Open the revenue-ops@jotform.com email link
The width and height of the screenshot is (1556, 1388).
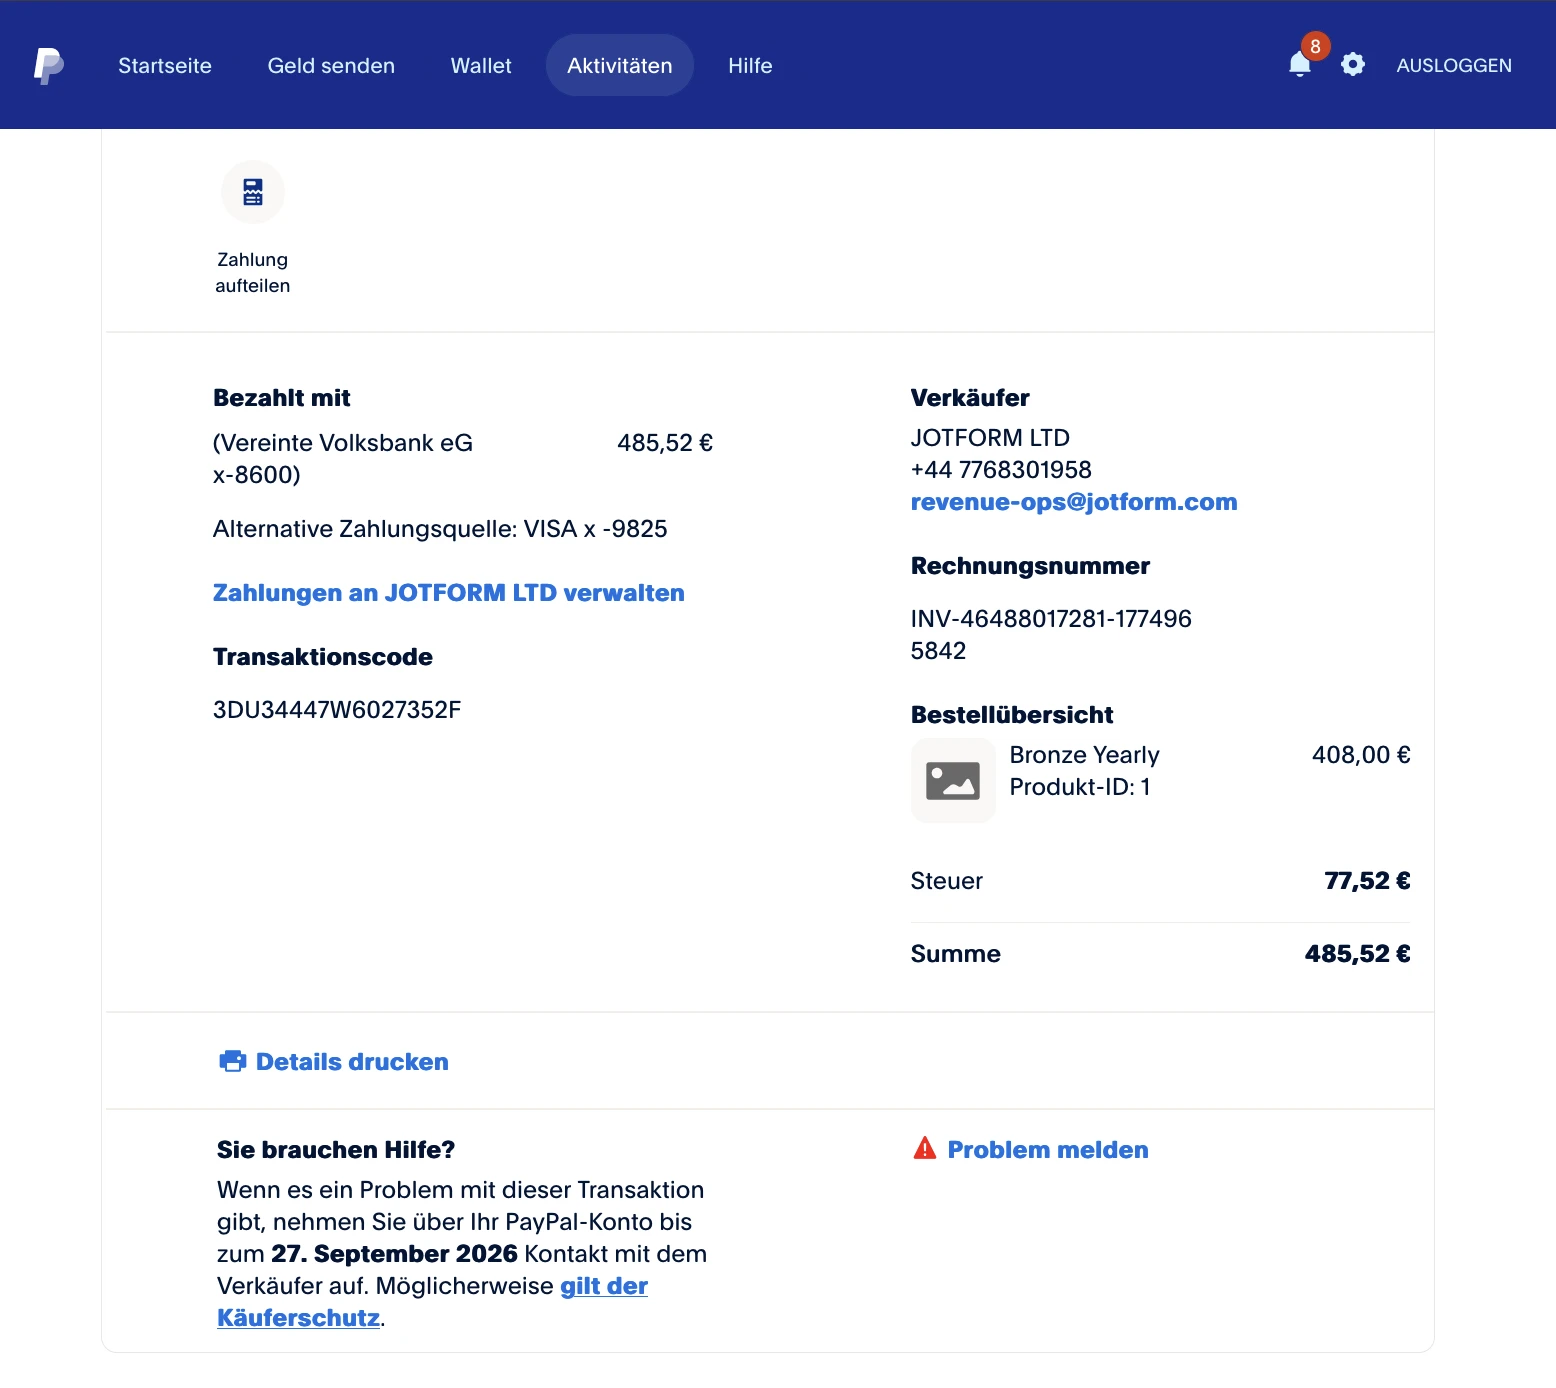[1073, 501]
